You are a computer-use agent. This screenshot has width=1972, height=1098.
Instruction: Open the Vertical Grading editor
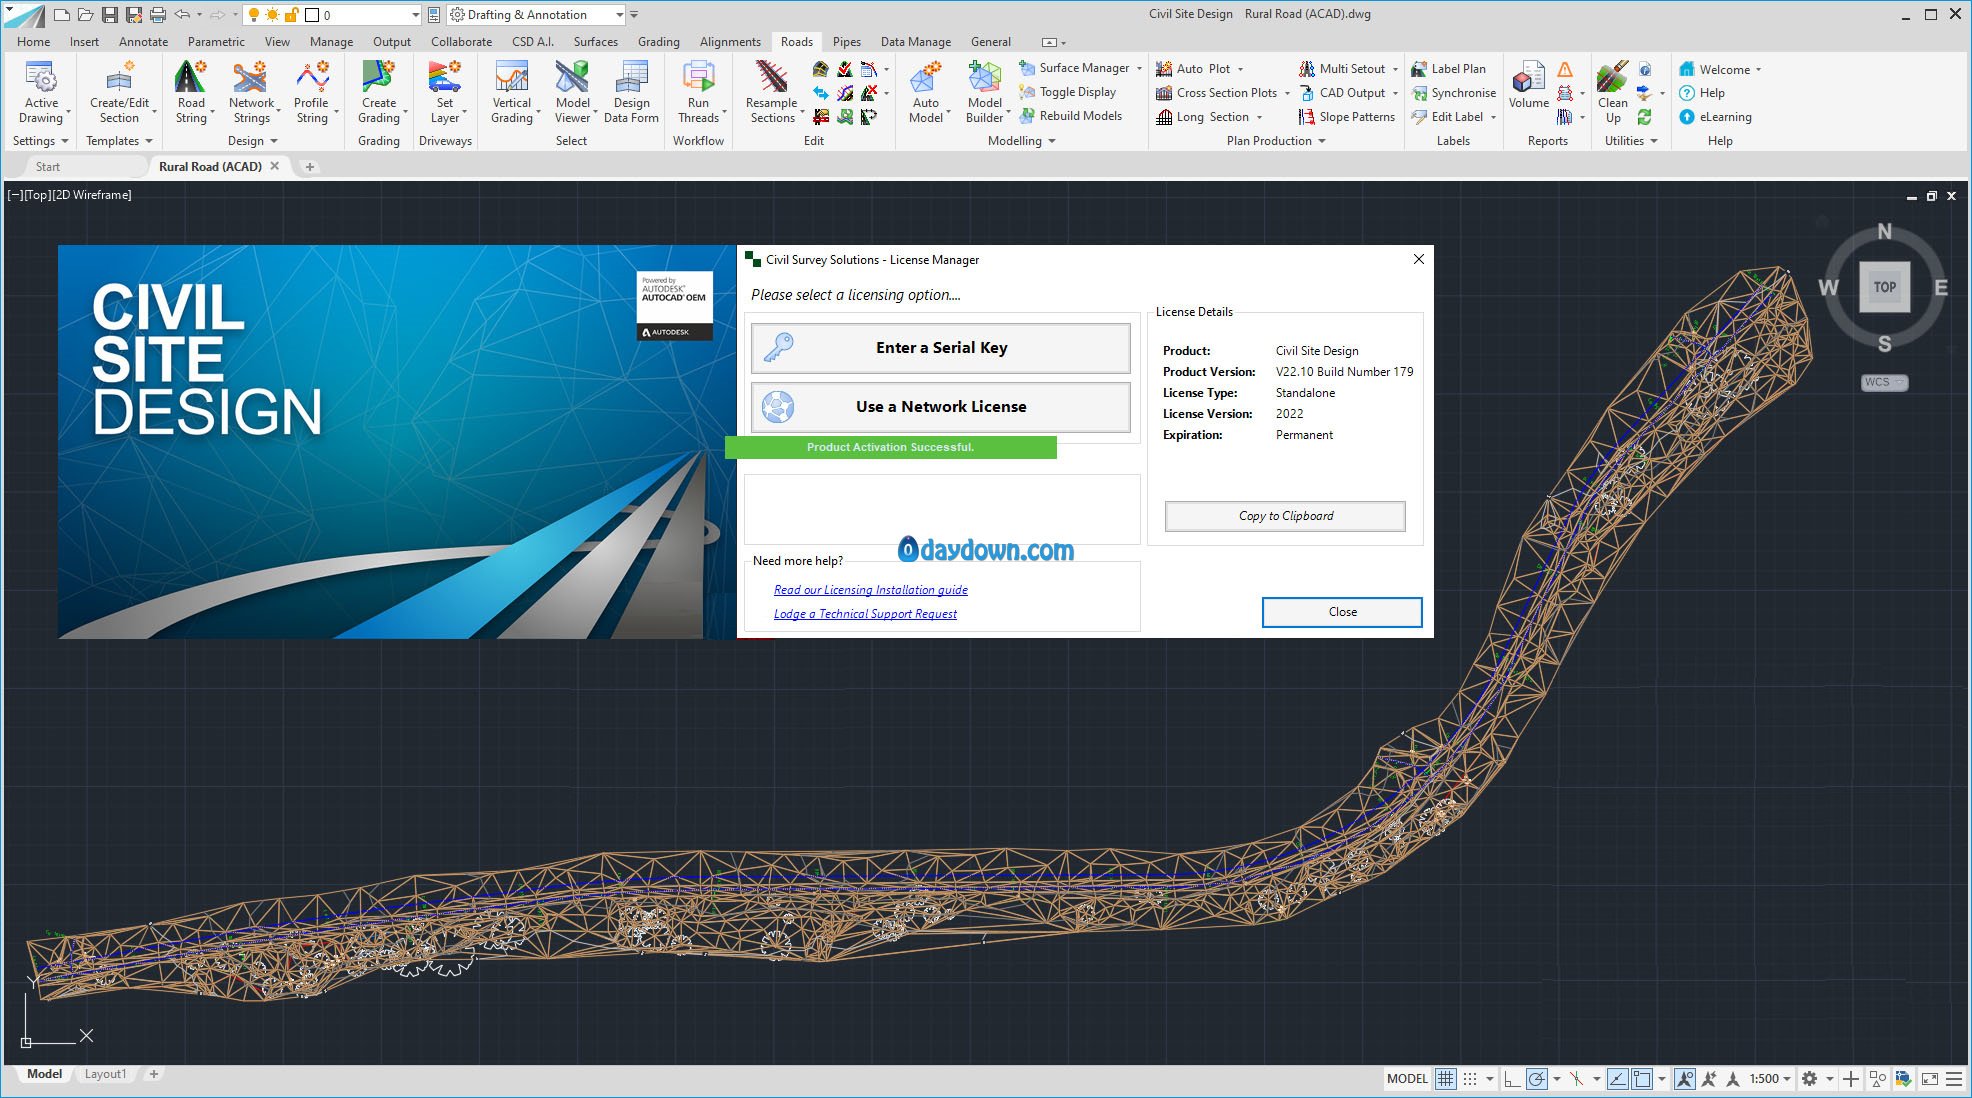pos(511,92)
